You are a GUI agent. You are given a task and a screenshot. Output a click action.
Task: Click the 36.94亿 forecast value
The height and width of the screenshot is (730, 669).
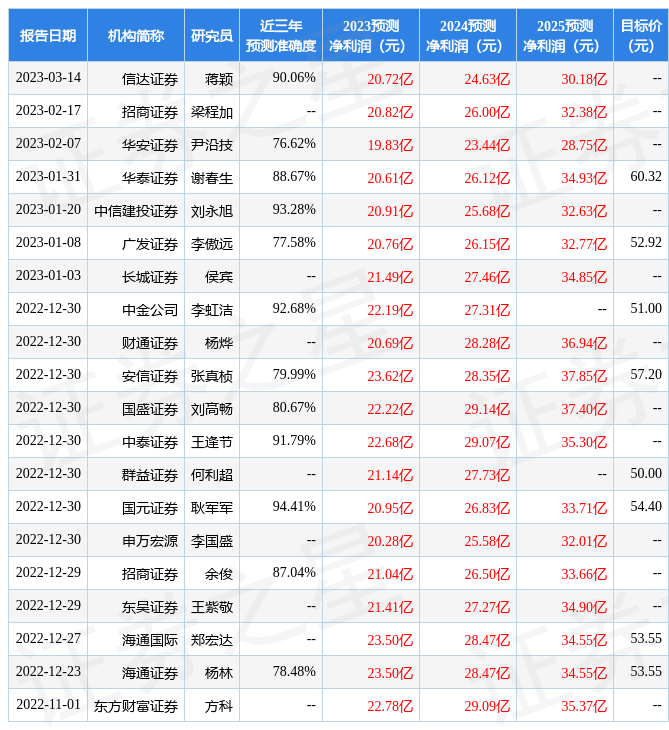pyautogui.click(x=584, y=343)
